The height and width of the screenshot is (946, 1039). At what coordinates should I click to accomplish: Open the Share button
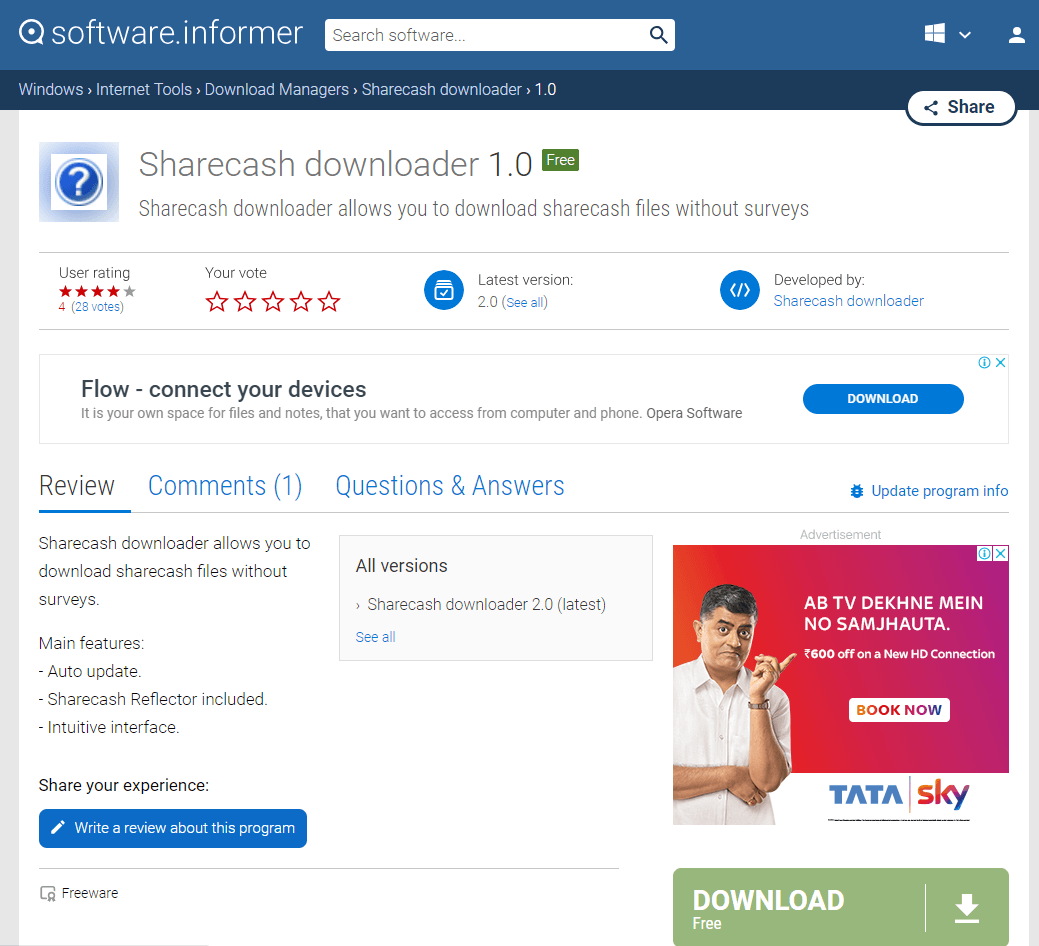[x=961, y=107]
